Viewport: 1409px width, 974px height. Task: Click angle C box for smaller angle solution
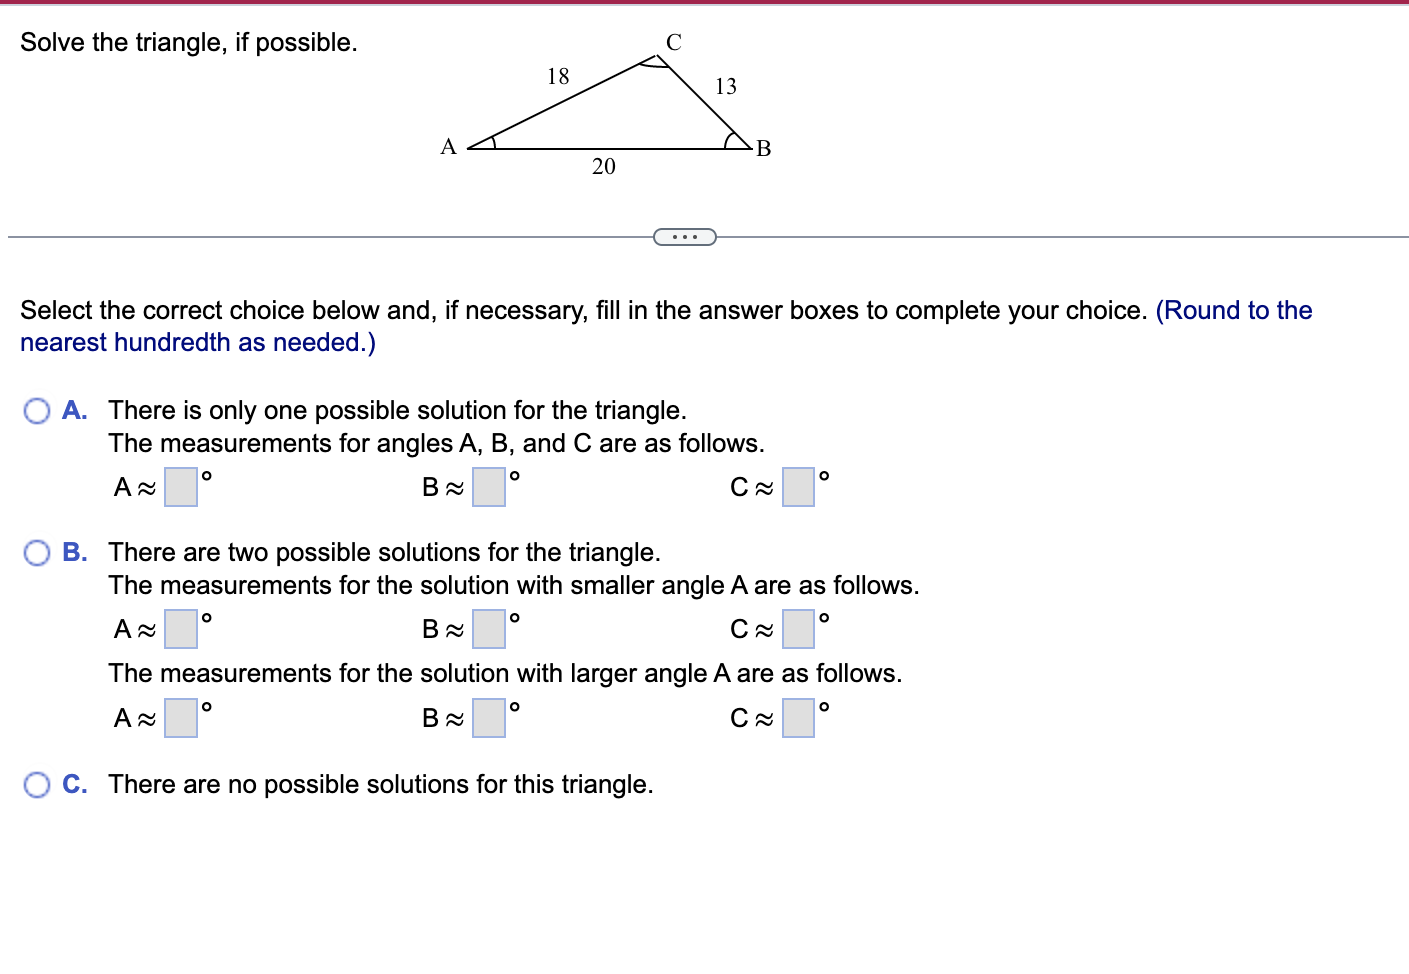798,630
